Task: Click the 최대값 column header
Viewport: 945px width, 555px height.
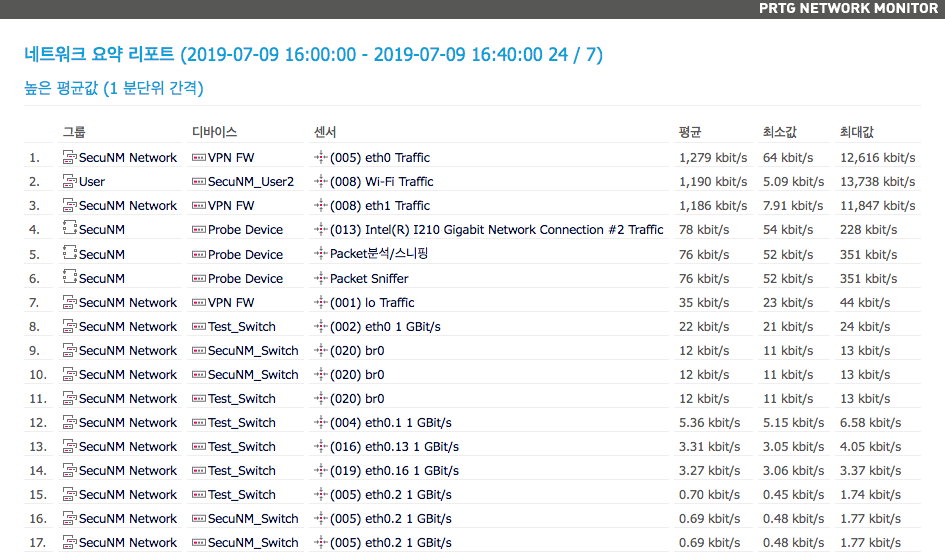Action: [857, 132]
